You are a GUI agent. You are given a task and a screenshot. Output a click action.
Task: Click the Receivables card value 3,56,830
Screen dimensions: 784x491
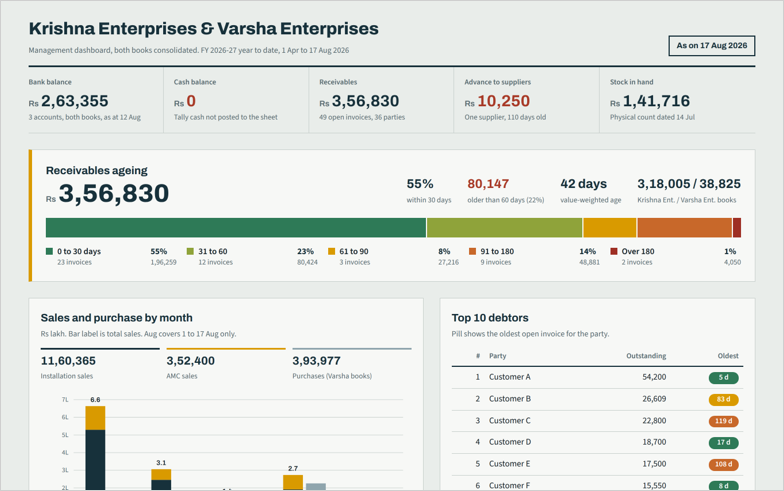[x=366, y=101]
